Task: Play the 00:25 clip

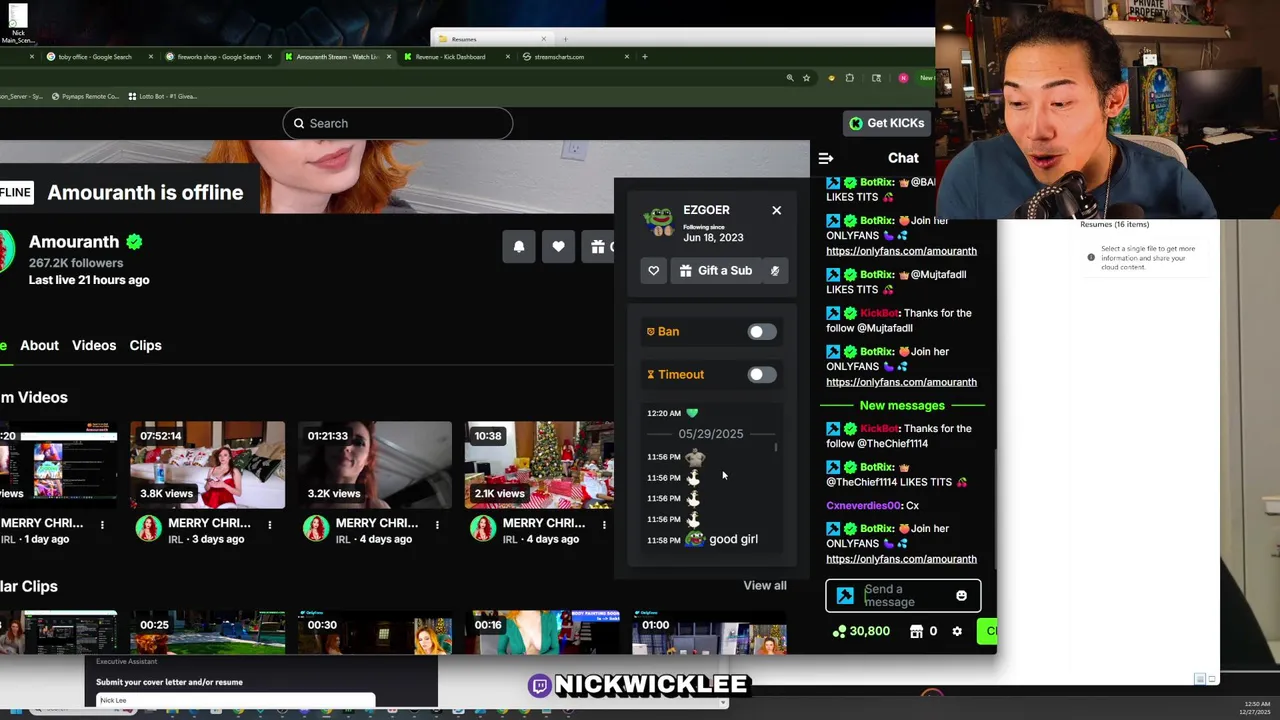Action: pos(207,632)
